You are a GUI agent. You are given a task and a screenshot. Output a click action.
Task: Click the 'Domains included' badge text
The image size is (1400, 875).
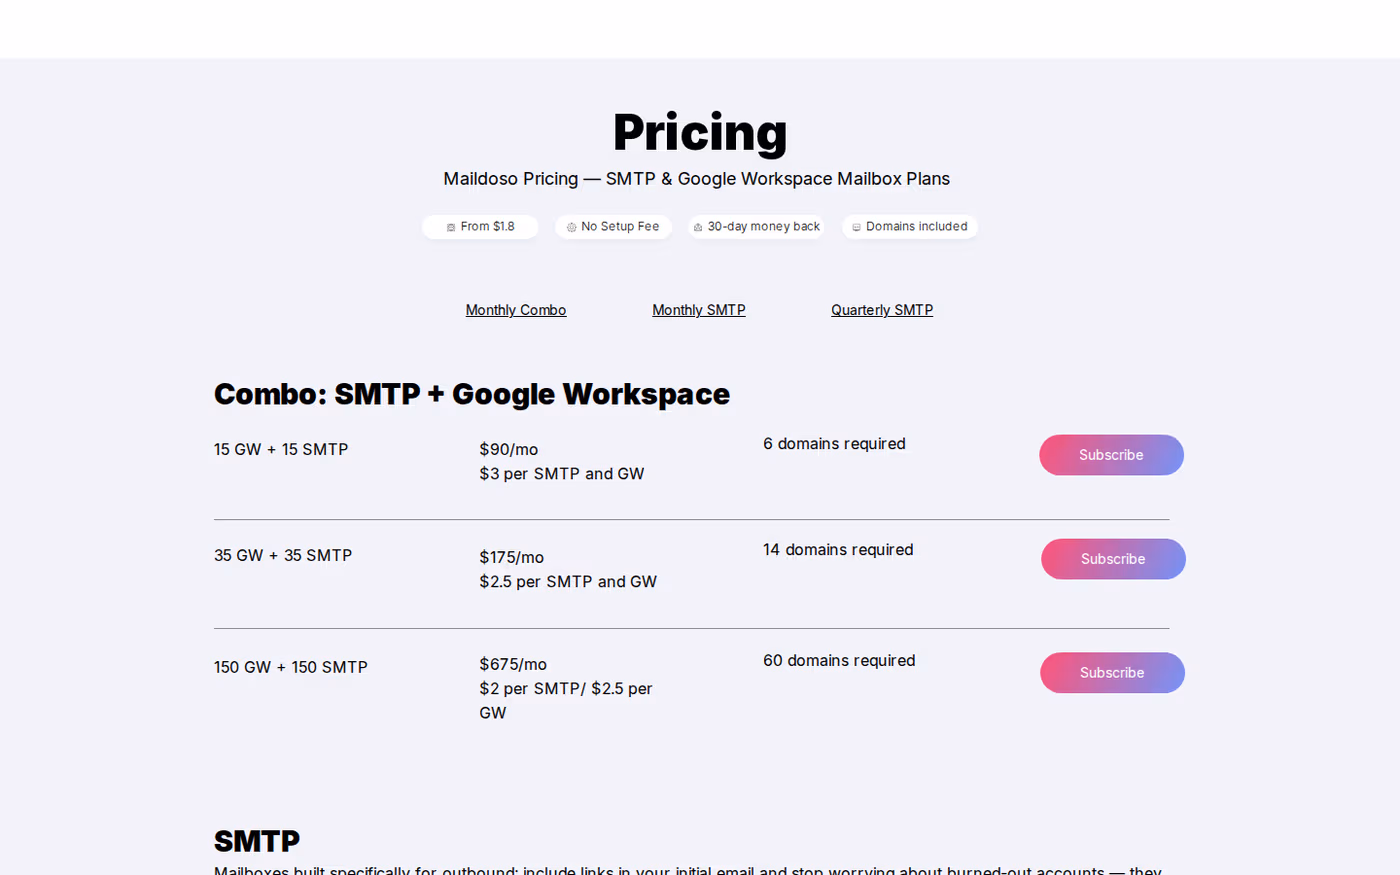point(917,227)
